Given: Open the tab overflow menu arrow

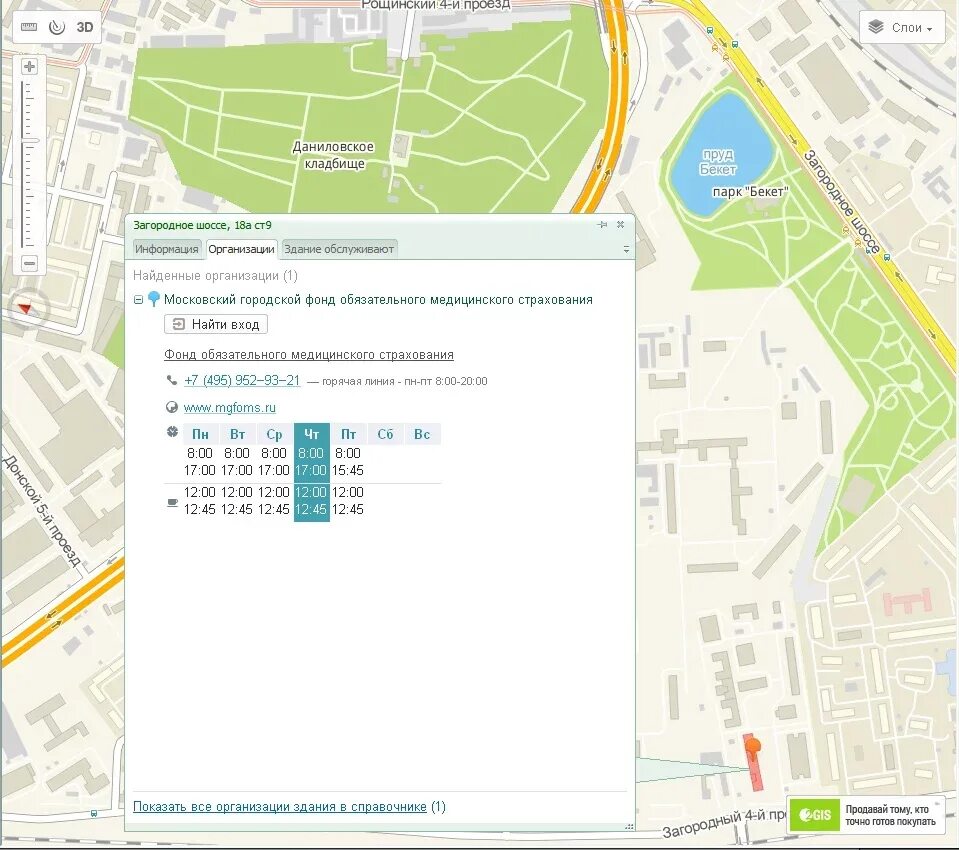Looking at the screenshot, I should coord(626,249).
